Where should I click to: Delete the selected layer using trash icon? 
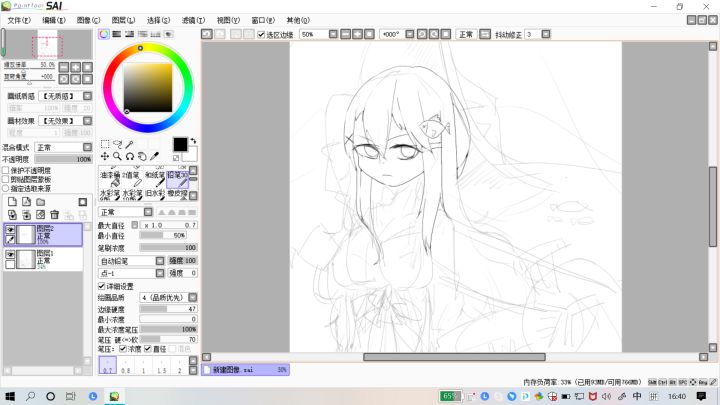[x=55, y=214]
